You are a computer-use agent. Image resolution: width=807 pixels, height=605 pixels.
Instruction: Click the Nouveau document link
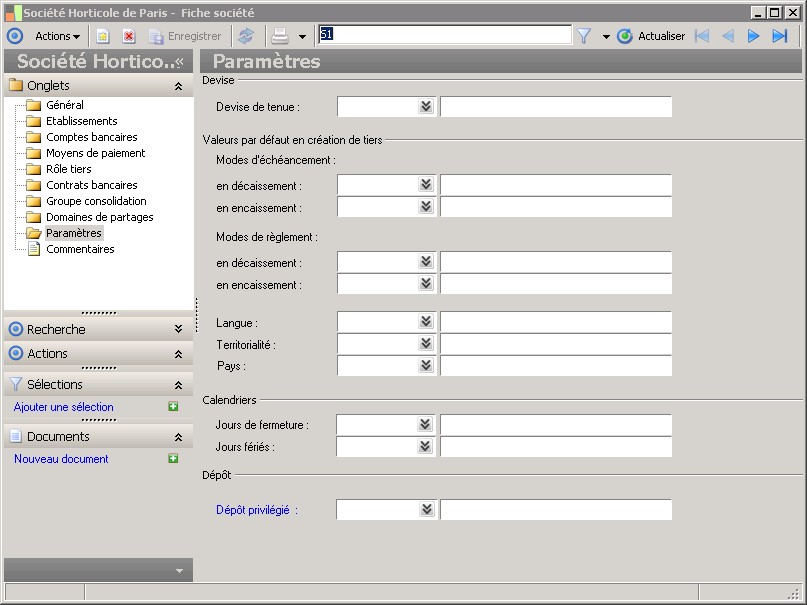(61, 459)
